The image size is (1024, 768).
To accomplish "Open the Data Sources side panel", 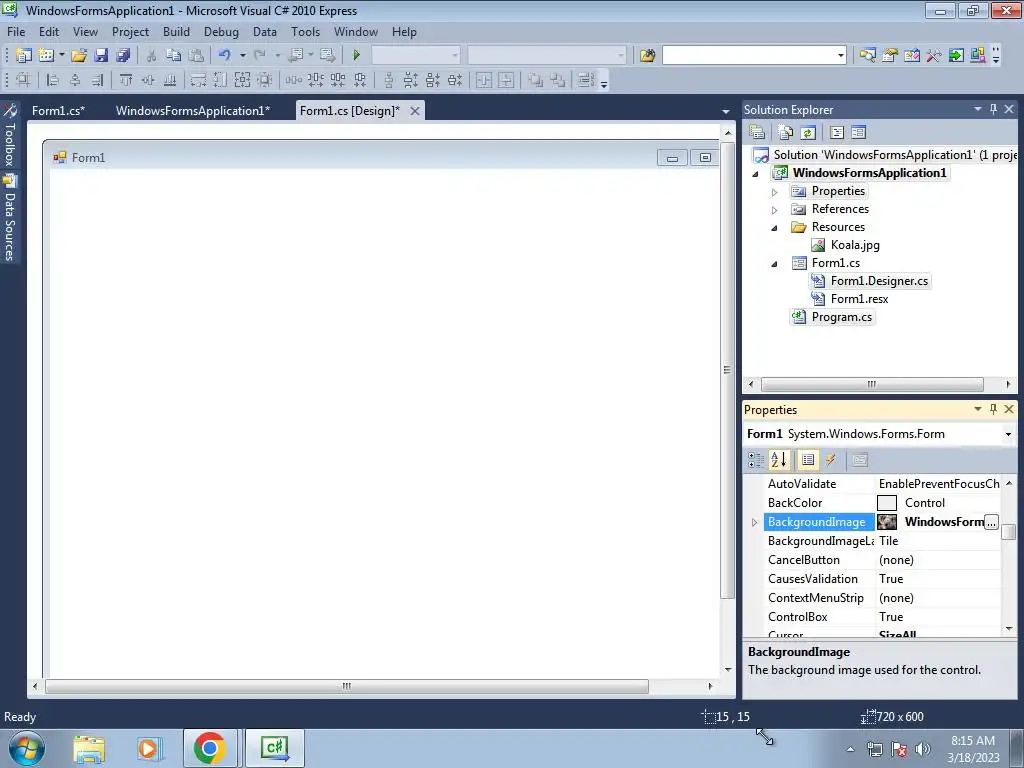I will pyautogui.click(x=10, y=218).
